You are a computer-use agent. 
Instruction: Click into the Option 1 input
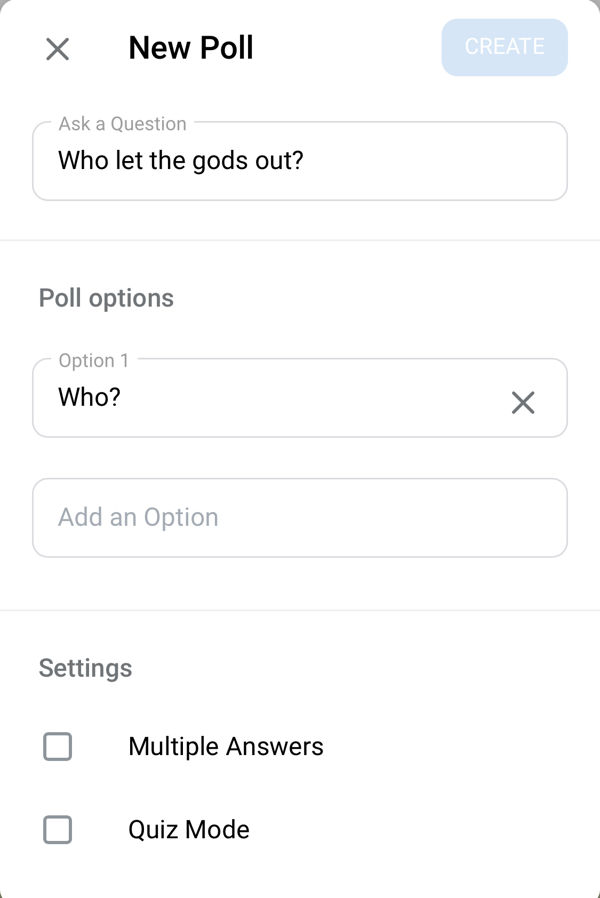(x=270, y=398)
